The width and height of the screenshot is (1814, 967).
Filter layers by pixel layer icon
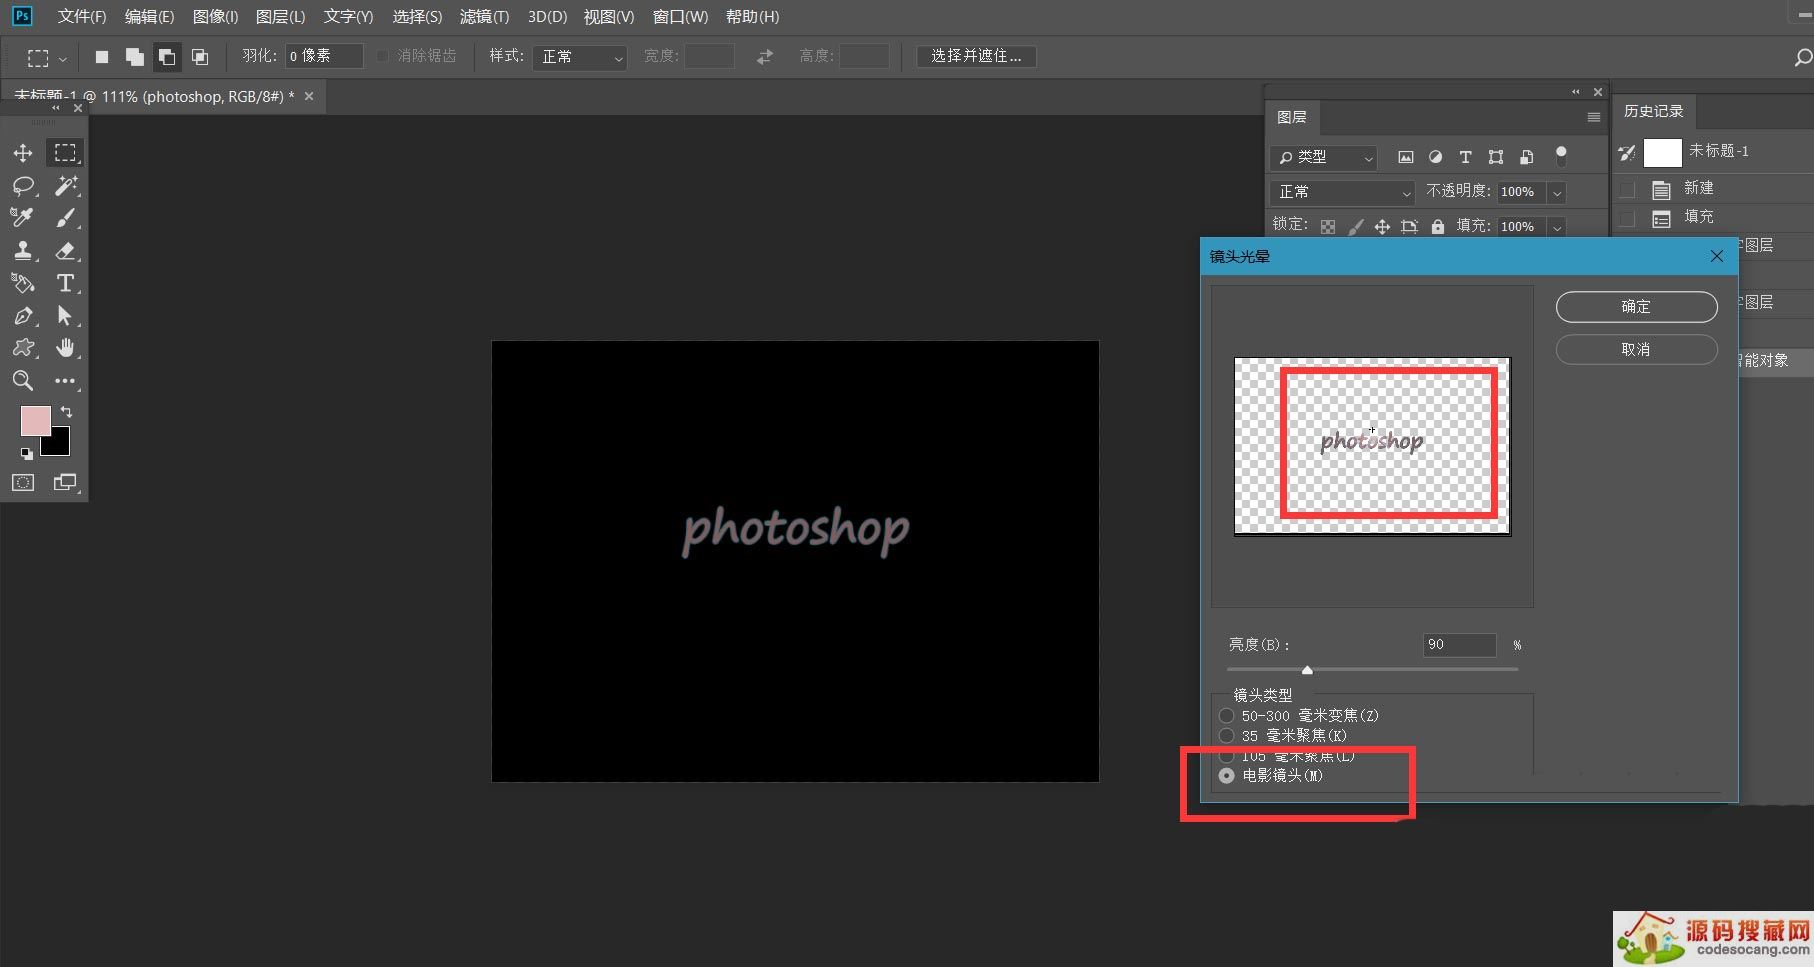[x=1406, y=157]
